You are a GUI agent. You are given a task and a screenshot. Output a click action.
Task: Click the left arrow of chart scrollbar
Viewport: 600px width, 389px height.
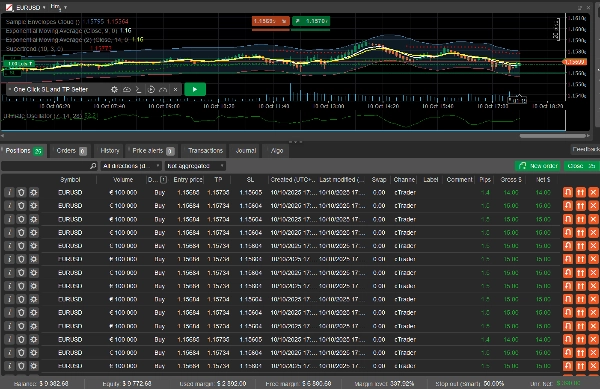(x=3, y=136)
